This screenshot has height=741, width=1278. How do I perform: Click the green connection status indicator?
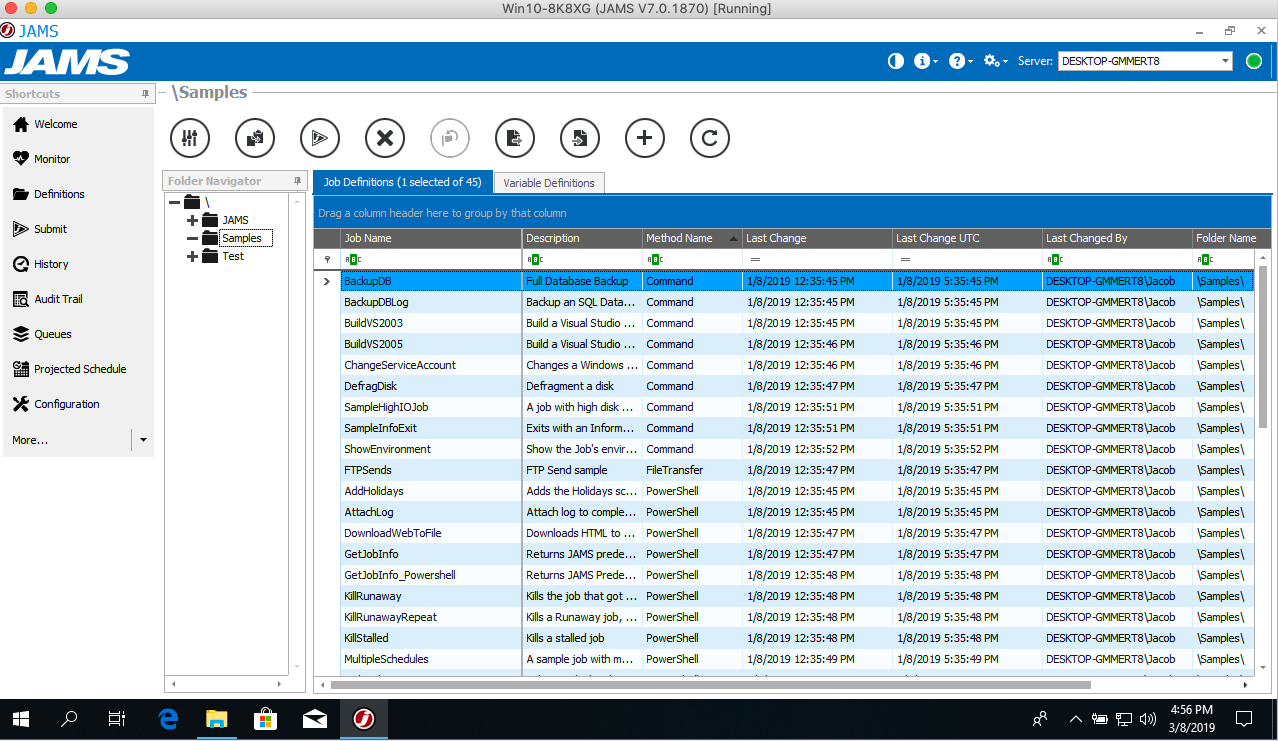pos(1254,61)
